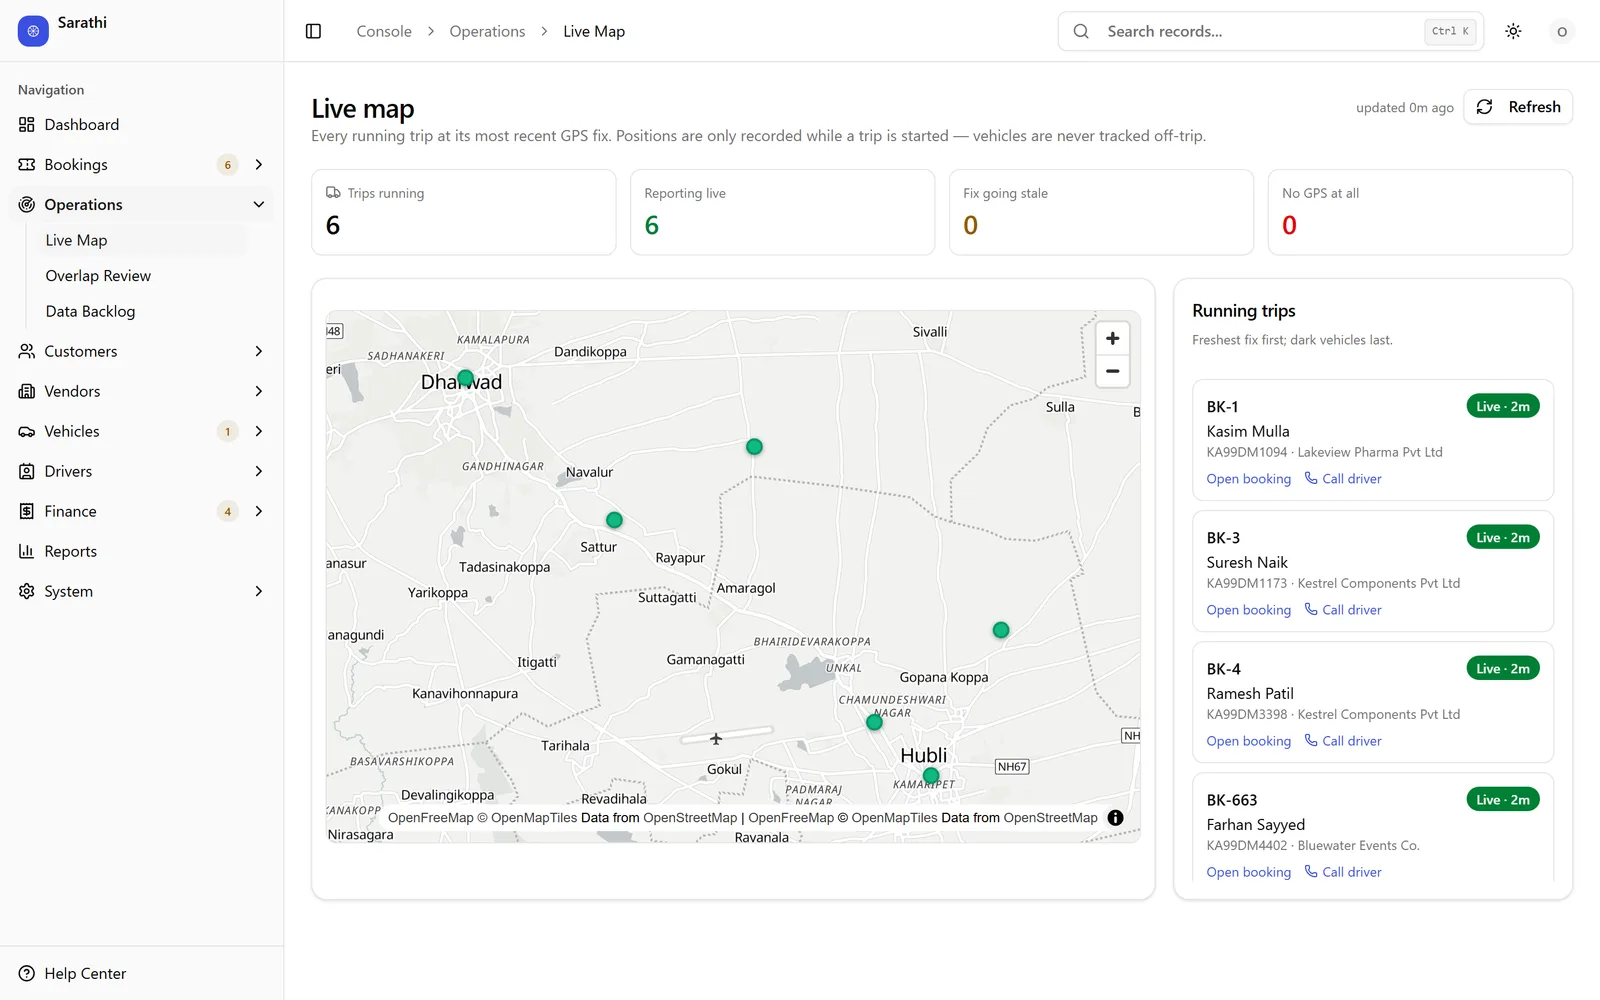Call driver Kasim Mulla

coord(1343,479)
